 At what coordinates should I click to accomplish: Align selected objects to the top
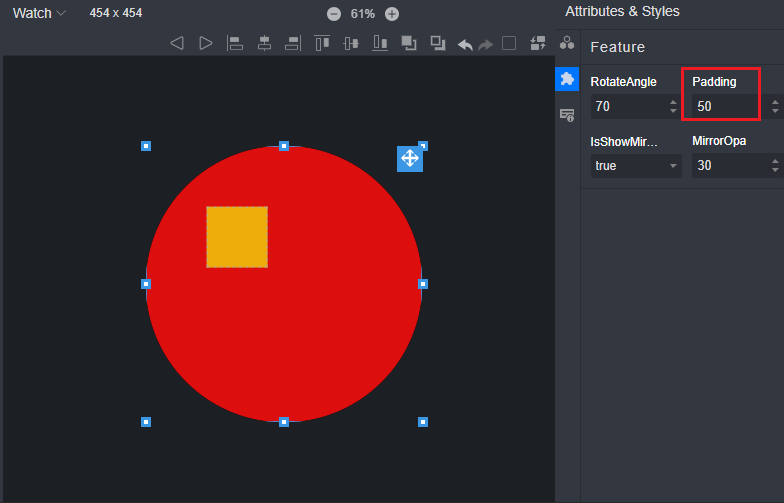pyautogui.click(x=322, y=43)
